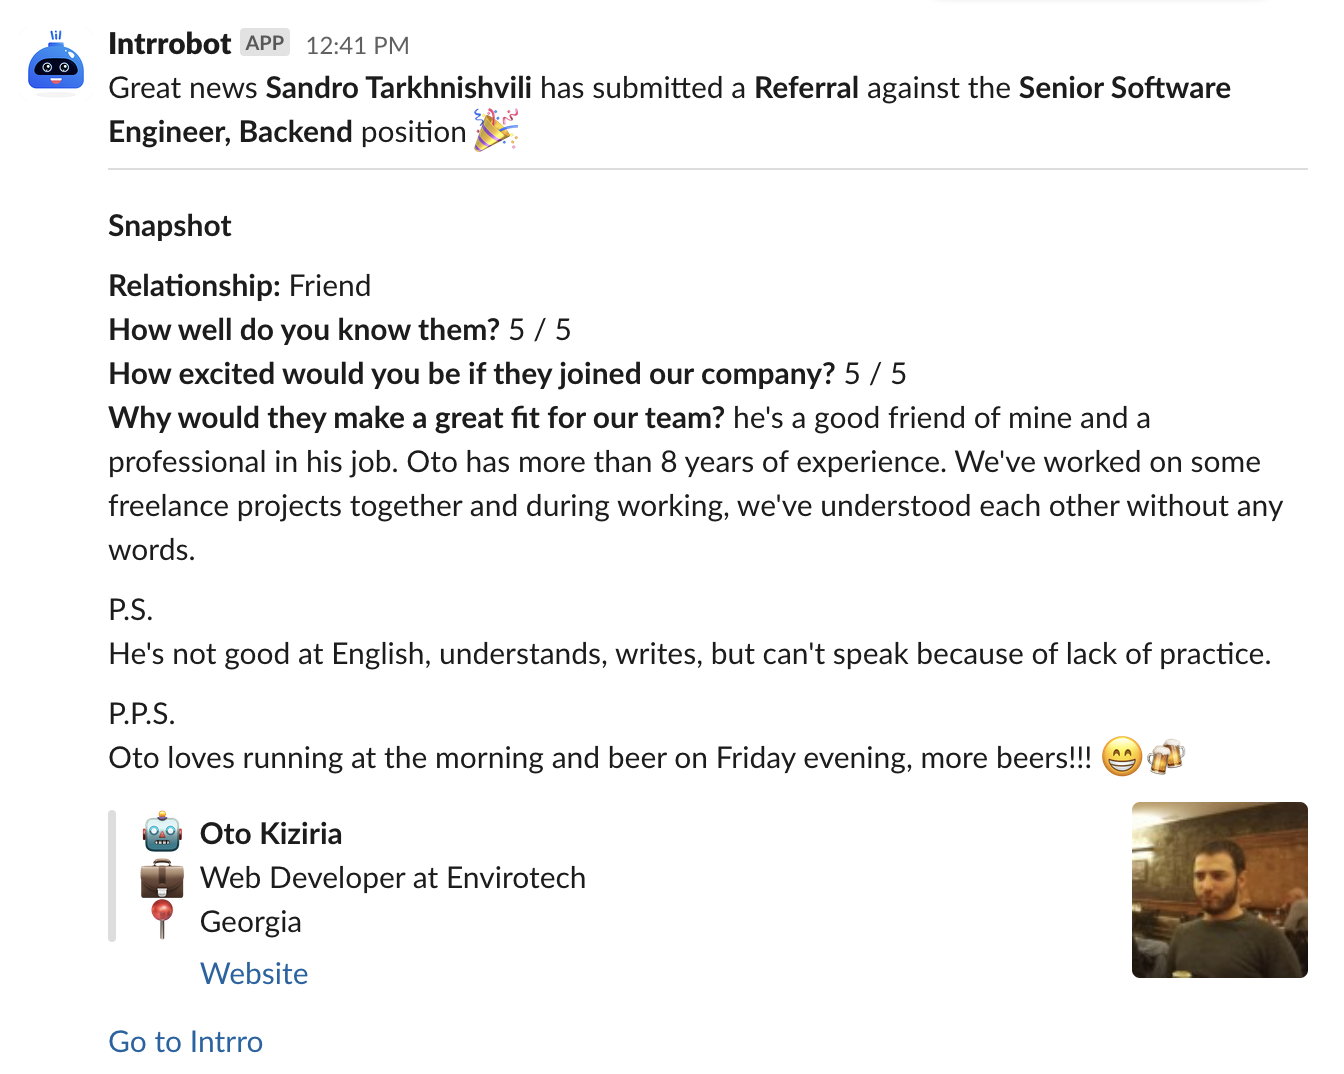This screenshot has height=1074, width=1344.
Task: Click the bold Referral word
Action: pyautogui.click(x=806, y=88)
